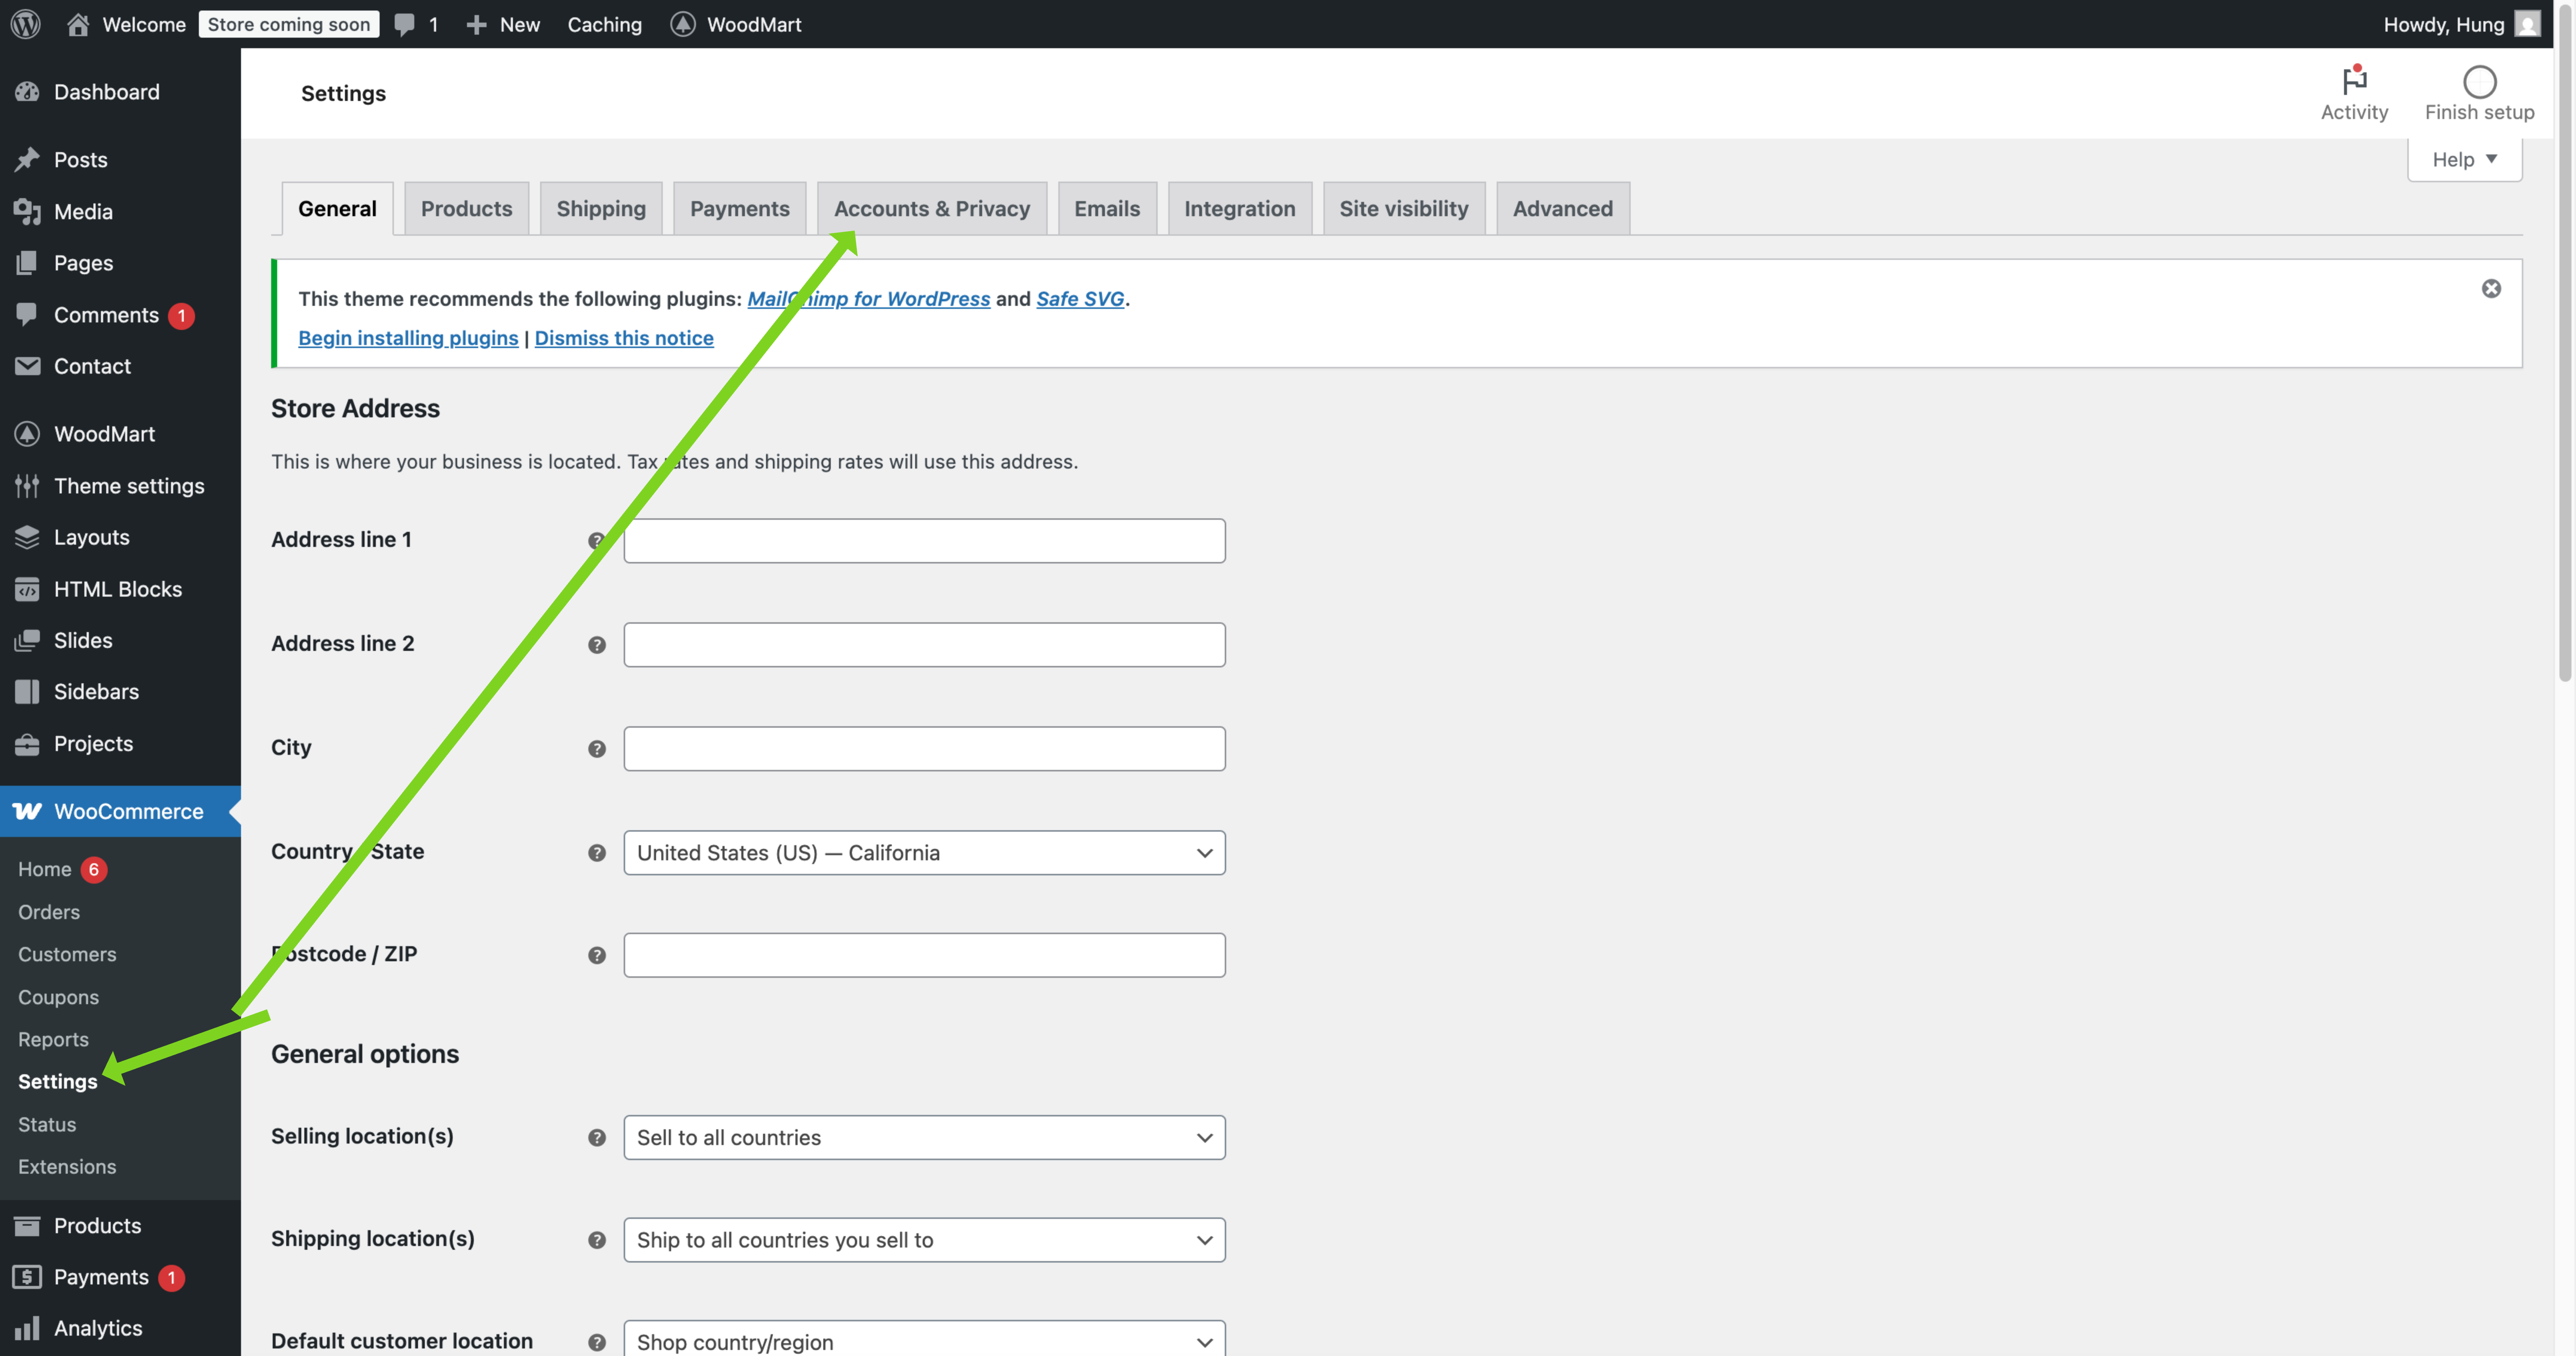Viewport: 2576px width, 1356px height.
Task: Open the Accounts & Privacy tab
Action: pos(932,209)
